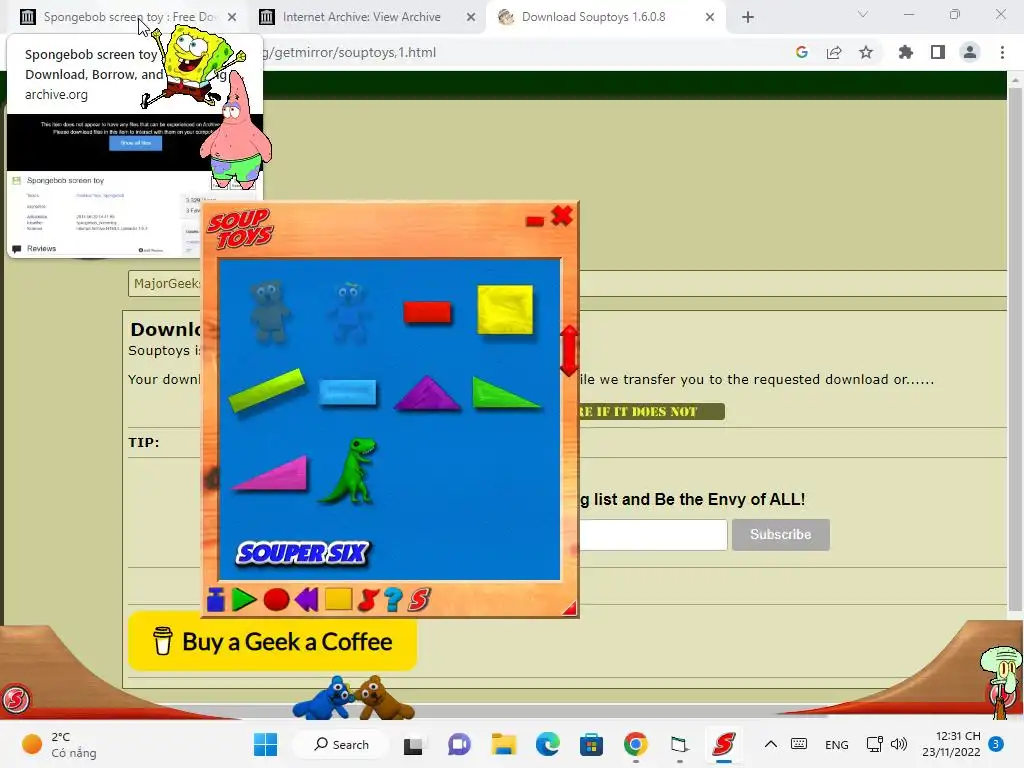Click the red music note icon
The image size is (1024, 768).
tap(368, 600)
